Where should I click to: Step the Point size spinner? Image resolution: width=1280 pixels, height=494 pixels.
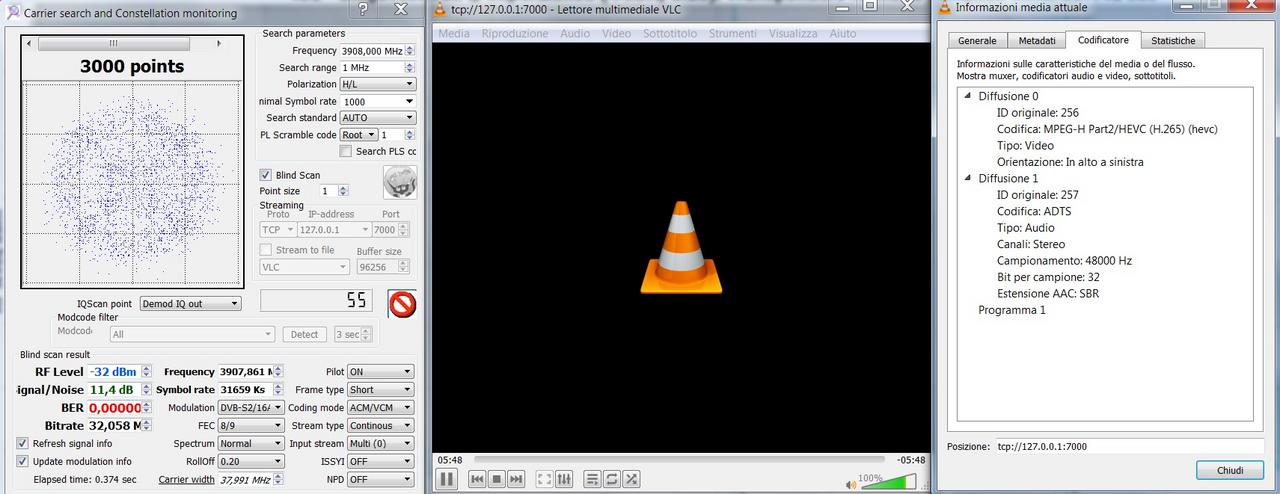pos(343,190)
